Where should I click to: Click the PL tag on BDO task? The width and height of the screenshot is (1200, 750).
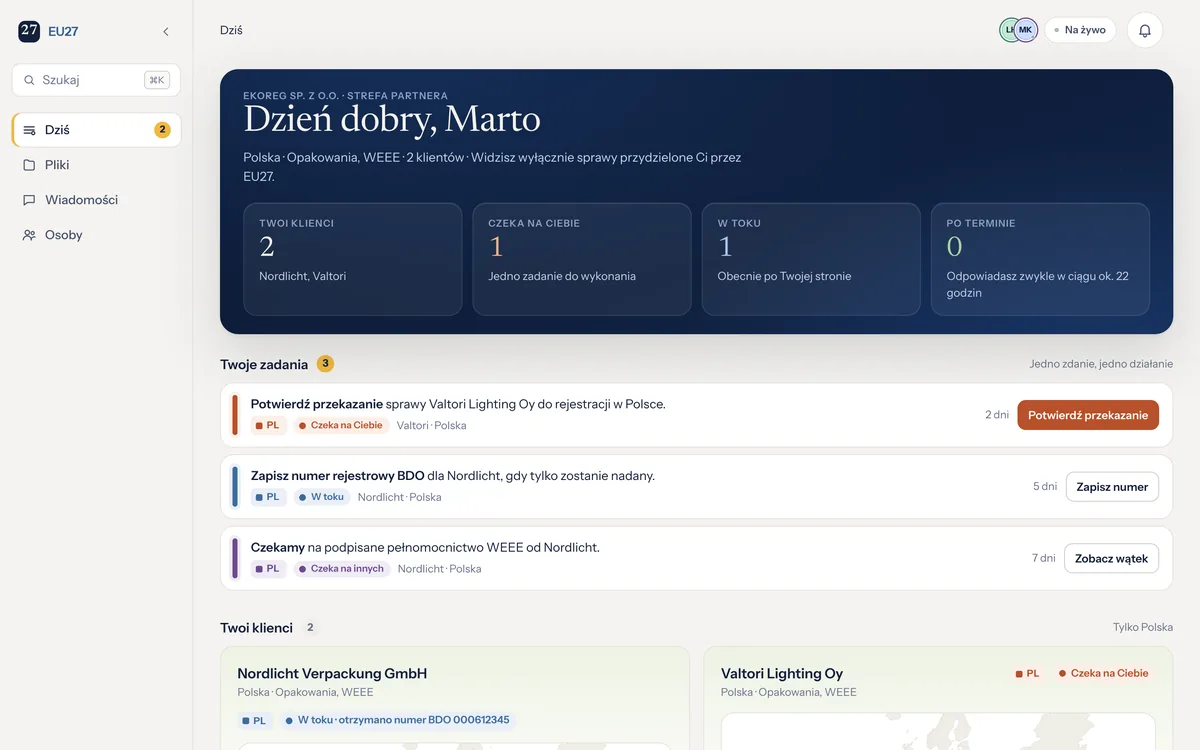268,497
